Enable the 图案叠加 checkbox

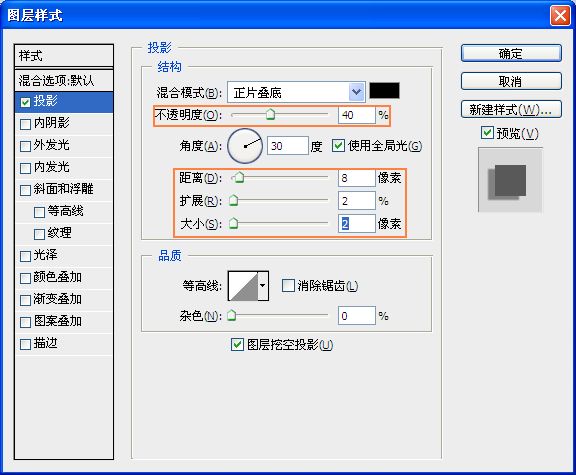[x=25, y=322]
